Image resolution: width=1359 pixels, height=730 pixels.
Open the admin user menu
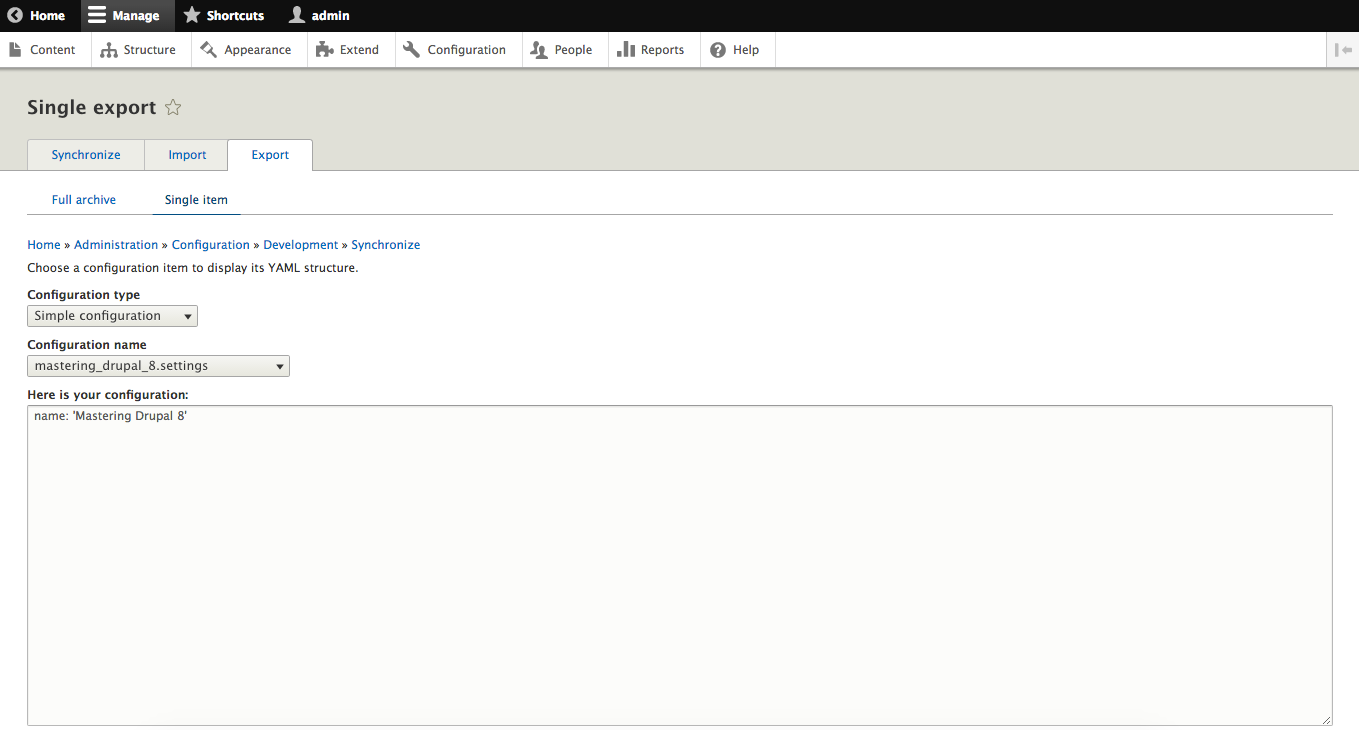pos(319,16)
